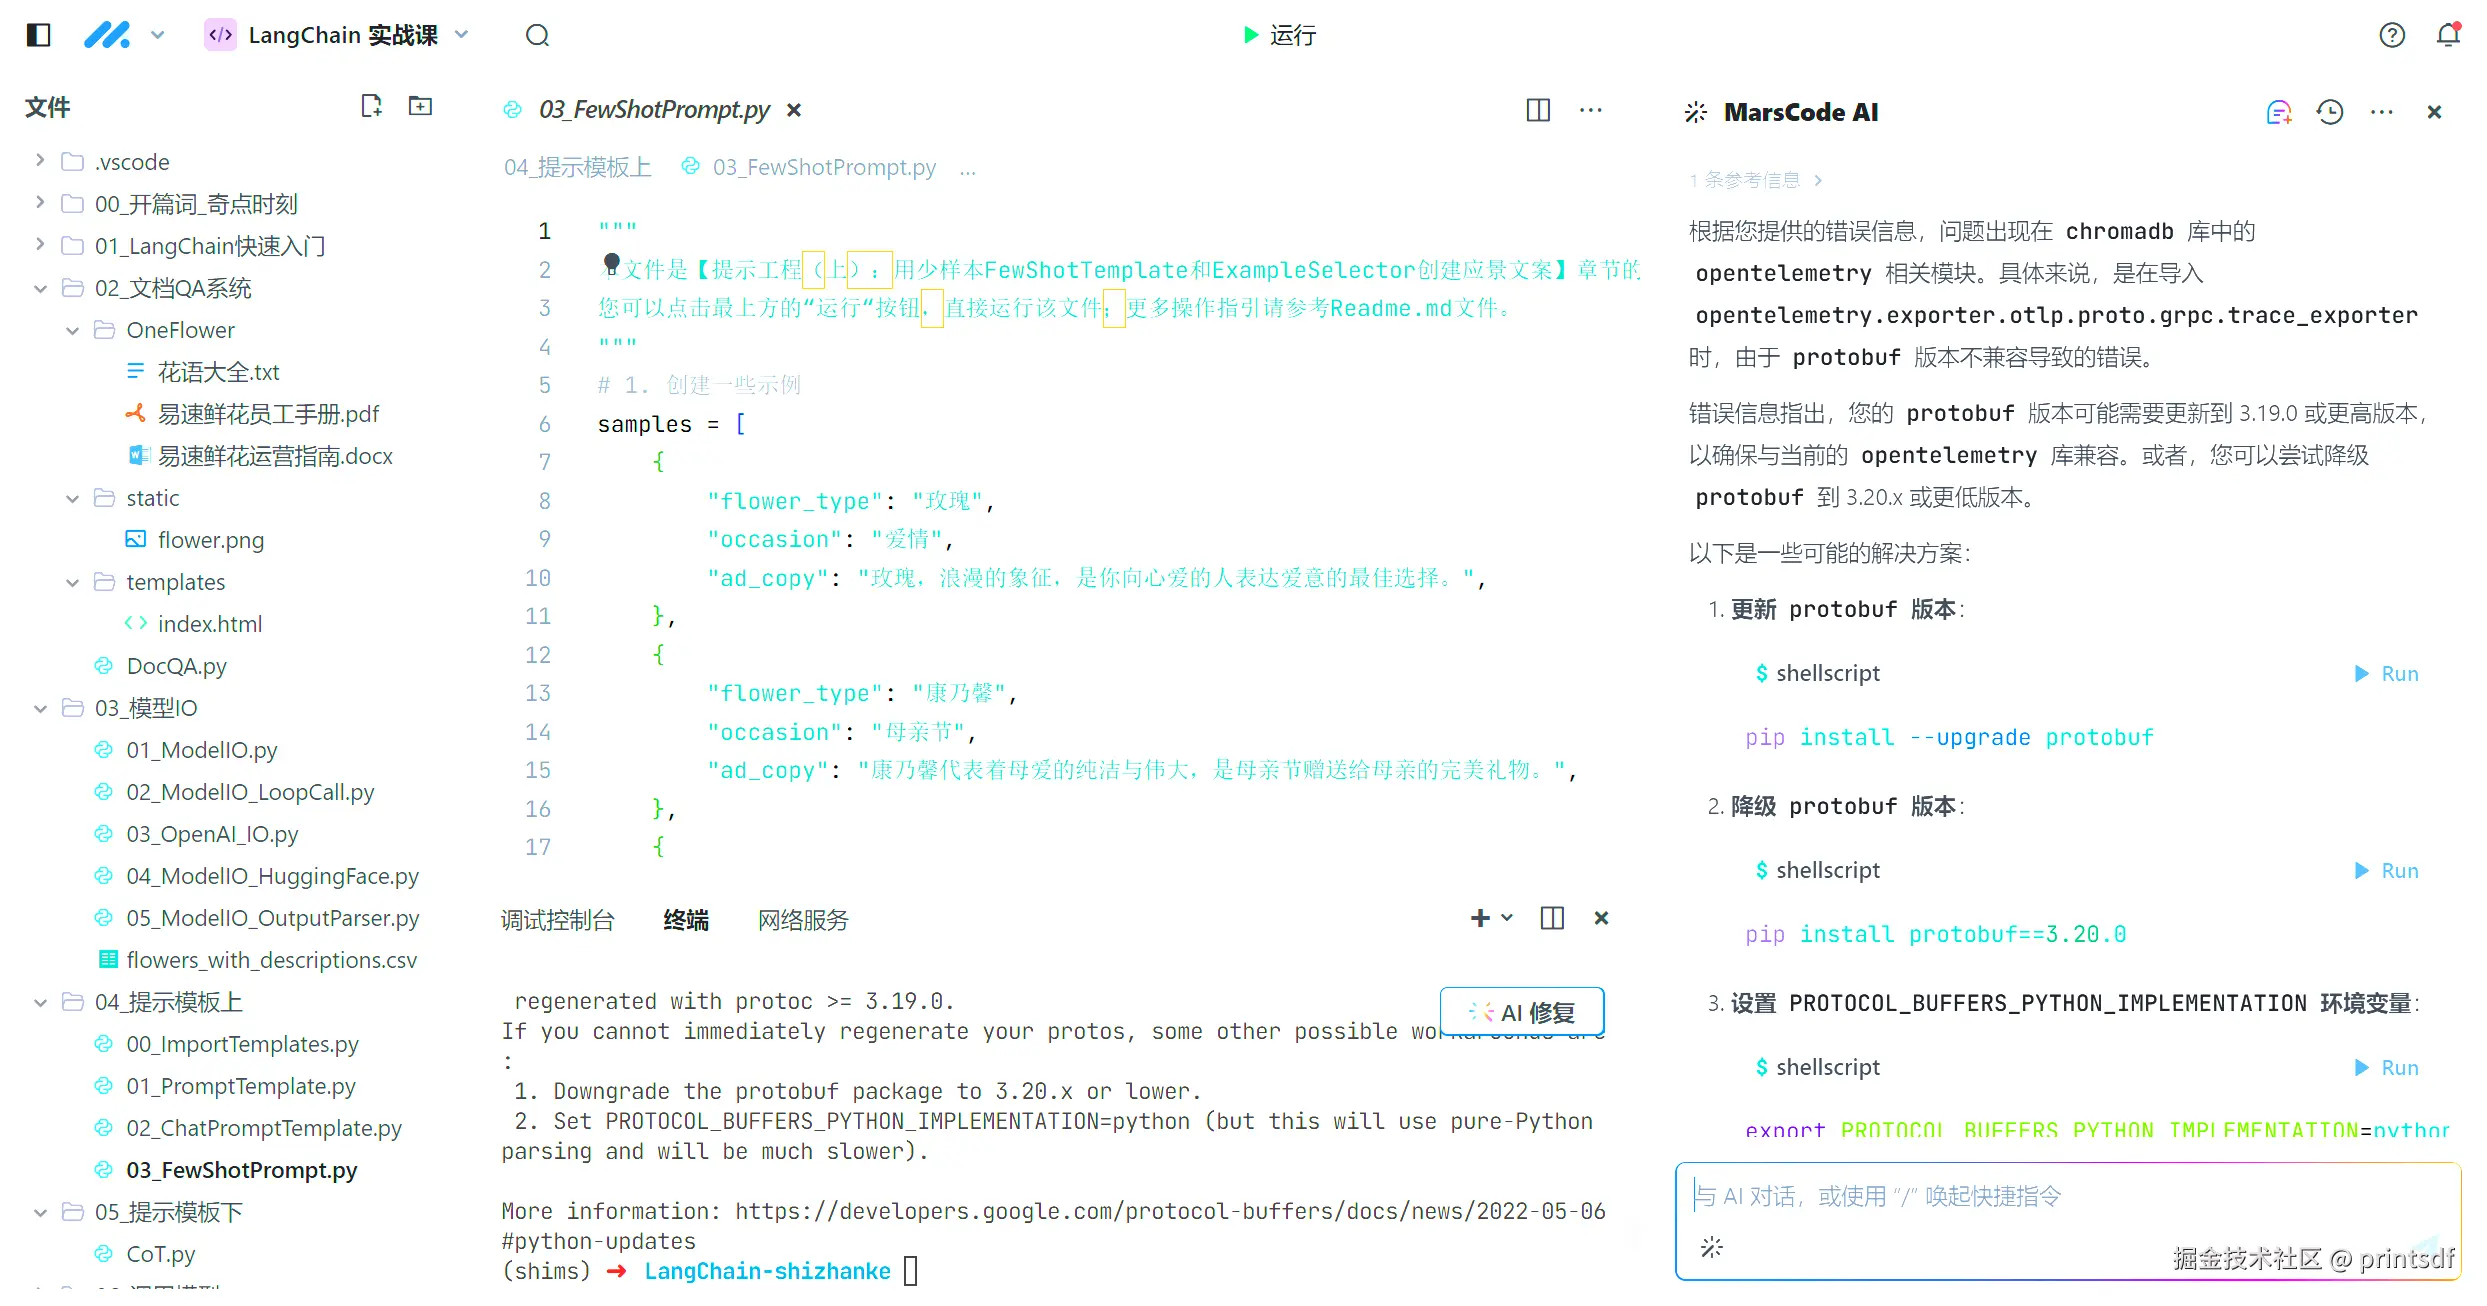Switch to the 网络服务 tab
This screenshot has width=2487, height=1306.
click(802, 919)
